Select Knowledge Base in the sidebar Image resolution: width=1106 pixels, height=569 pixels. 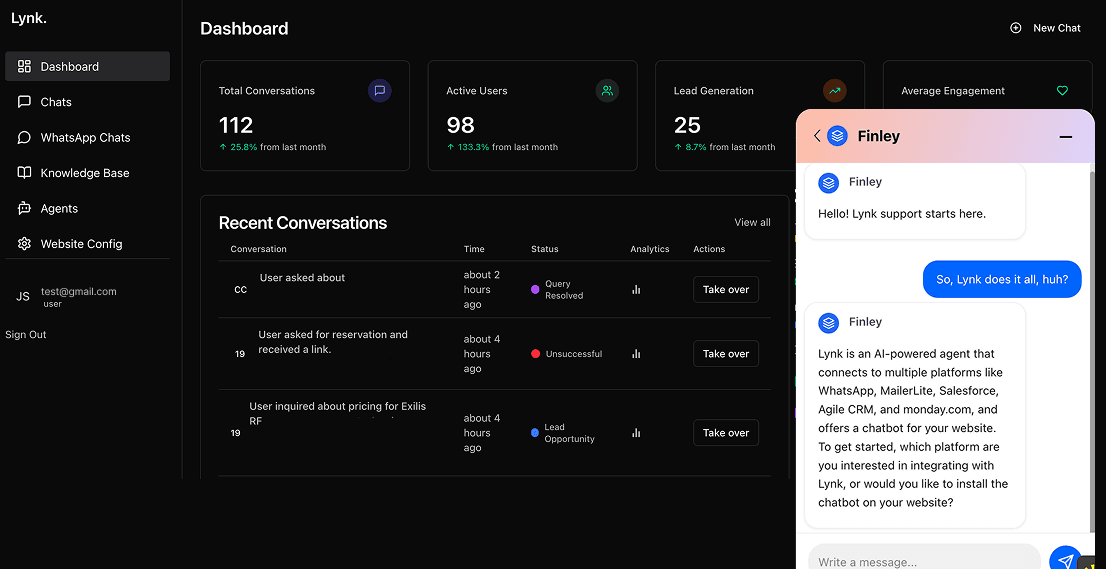coord(87,173)
